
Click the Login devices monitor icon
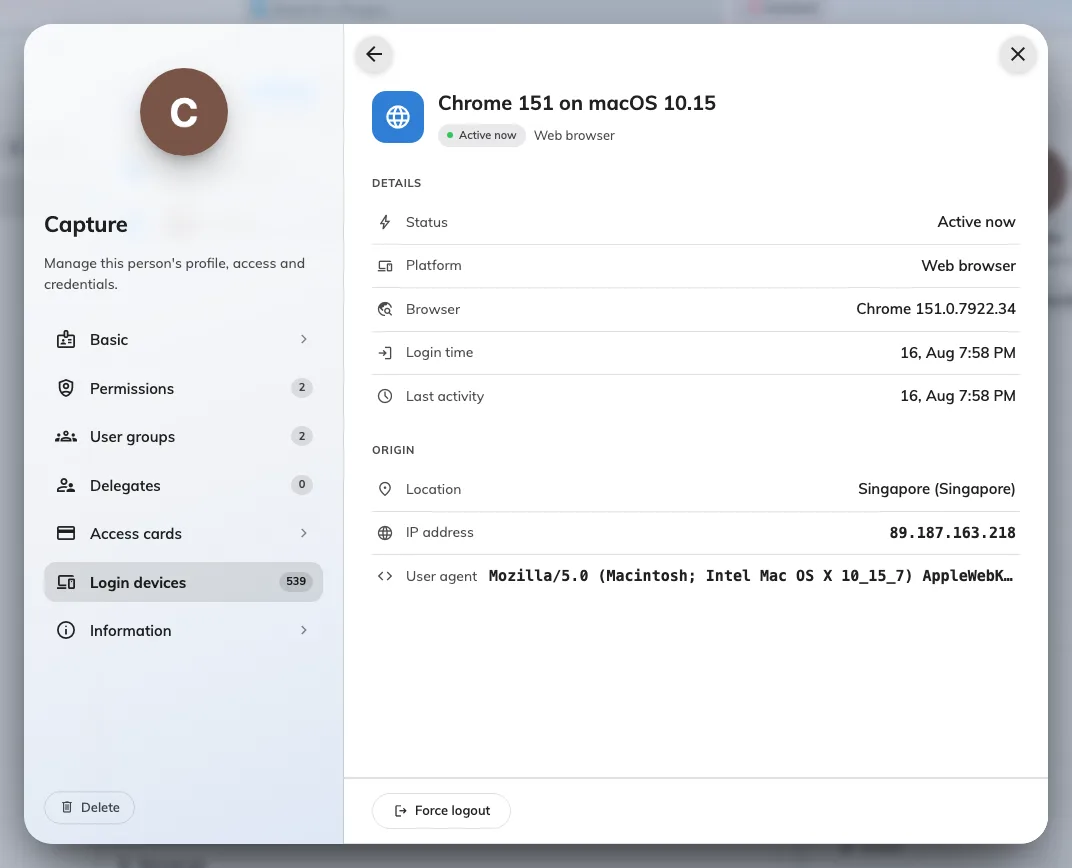click(66, 582)
